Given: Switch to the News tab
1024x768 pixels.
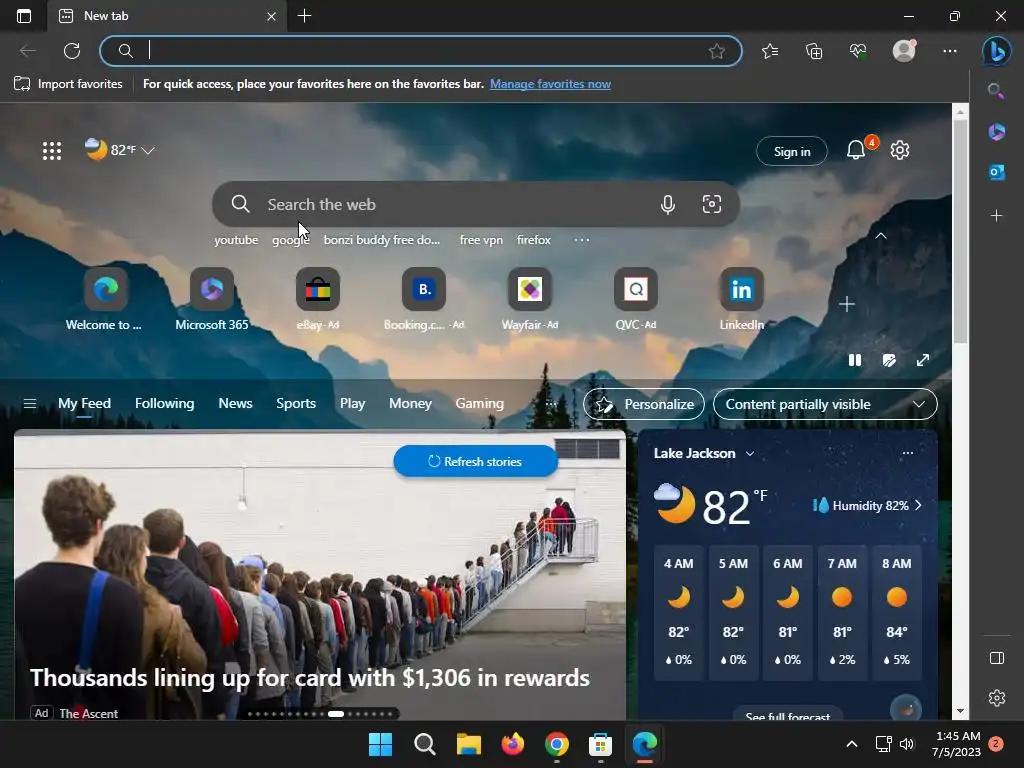Looking at the screenshot, I should click(235, 404).
